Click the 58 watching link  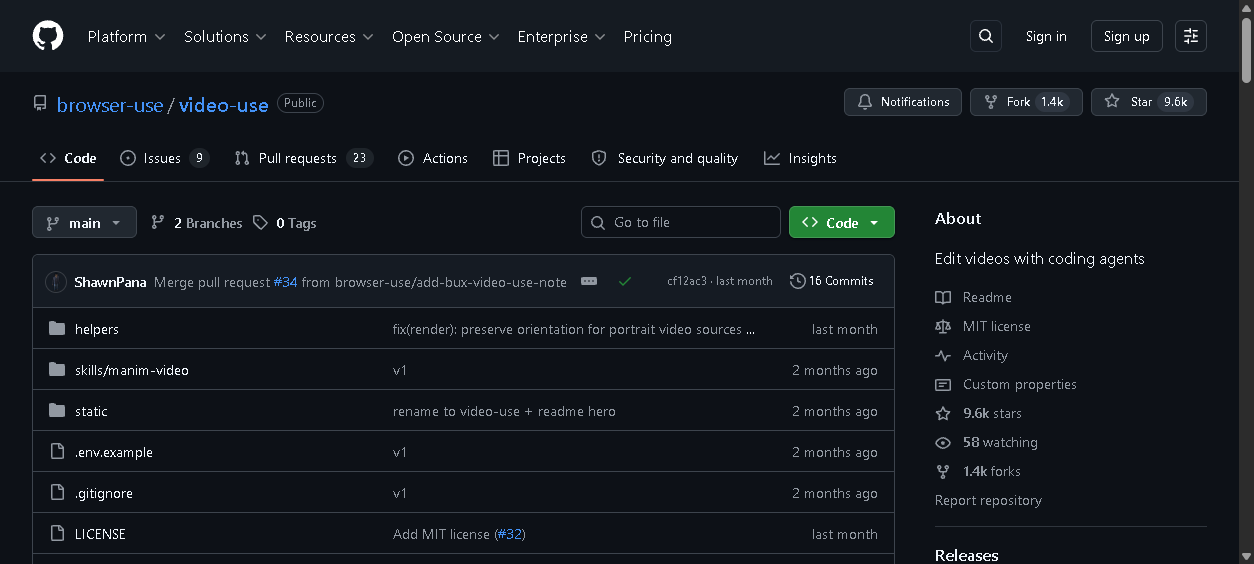(986, 442)
